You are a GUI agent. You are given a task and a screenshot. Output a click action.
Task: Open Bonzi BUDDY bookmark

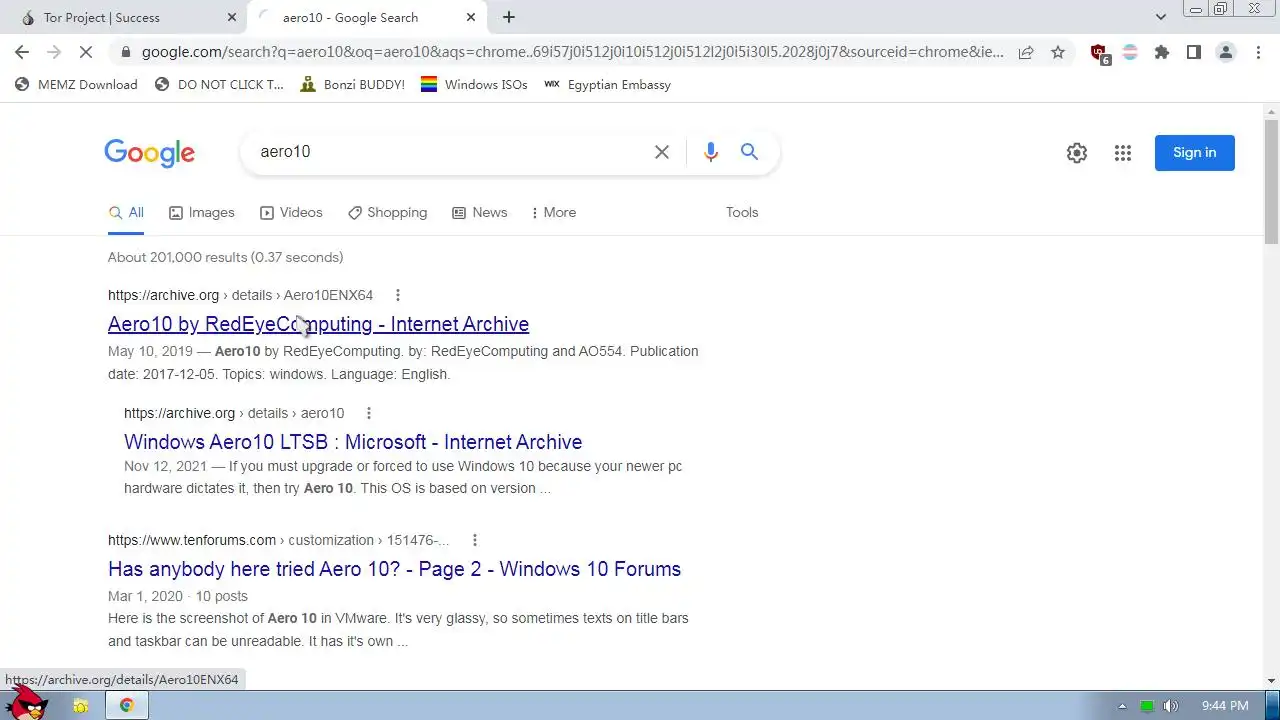coord(352,85)
